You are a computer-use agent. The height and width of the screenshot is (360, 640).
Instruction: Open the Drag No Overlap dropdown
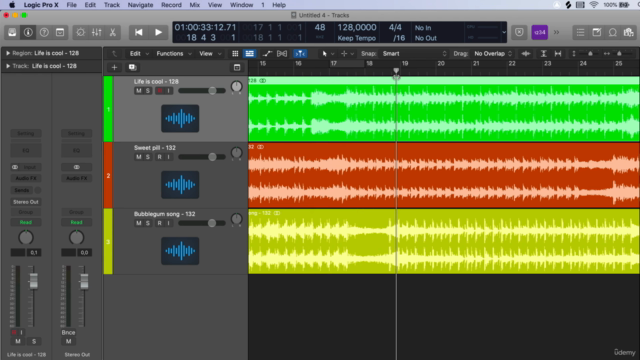[x=493, y=53]
